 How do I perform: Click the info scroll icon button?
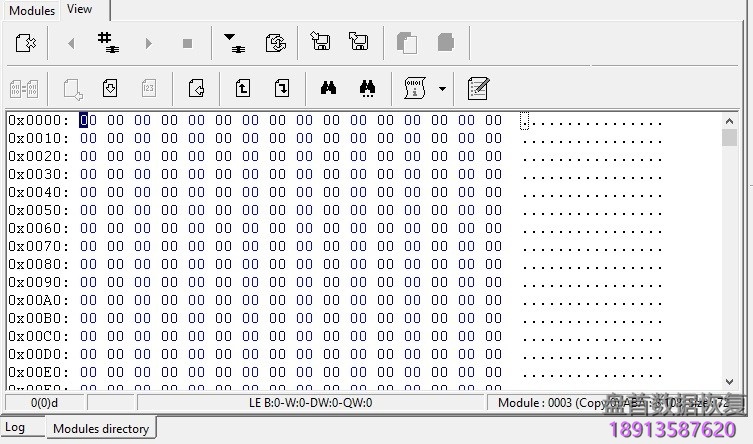(415, 88)
